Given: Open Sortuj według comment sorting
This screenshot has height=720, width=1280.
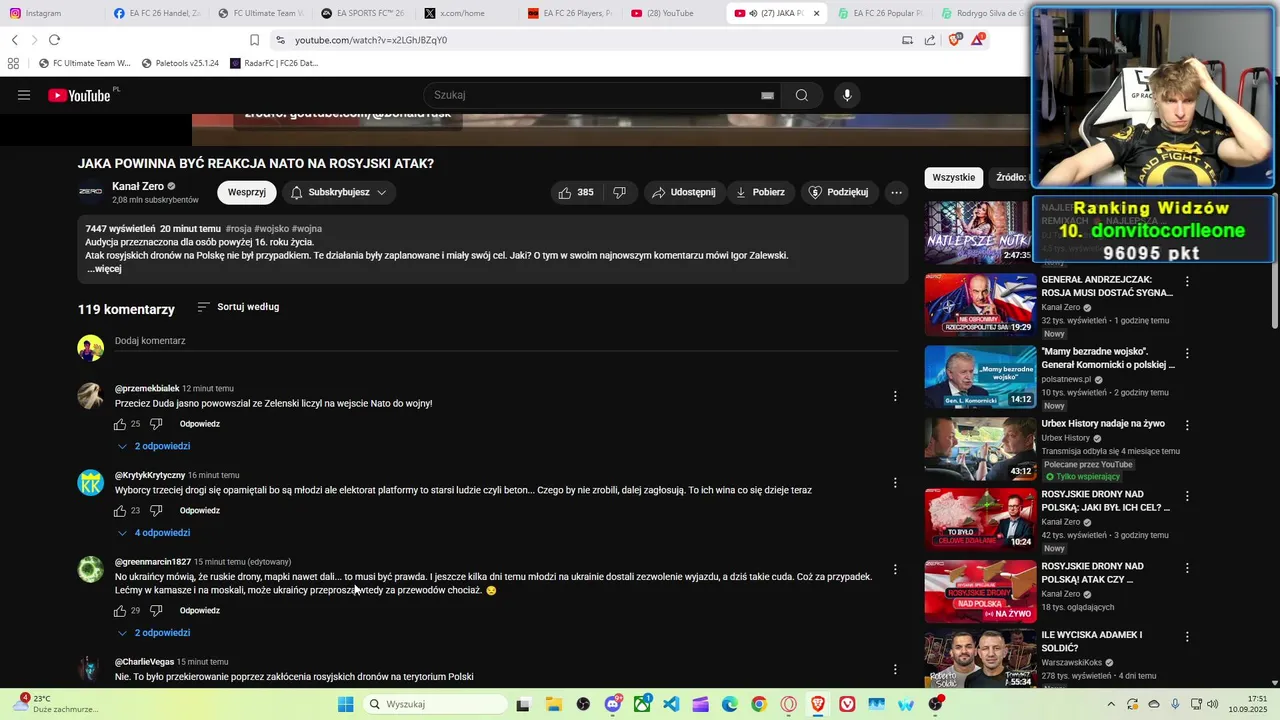Looking at the screenshot, I should 238,307.
